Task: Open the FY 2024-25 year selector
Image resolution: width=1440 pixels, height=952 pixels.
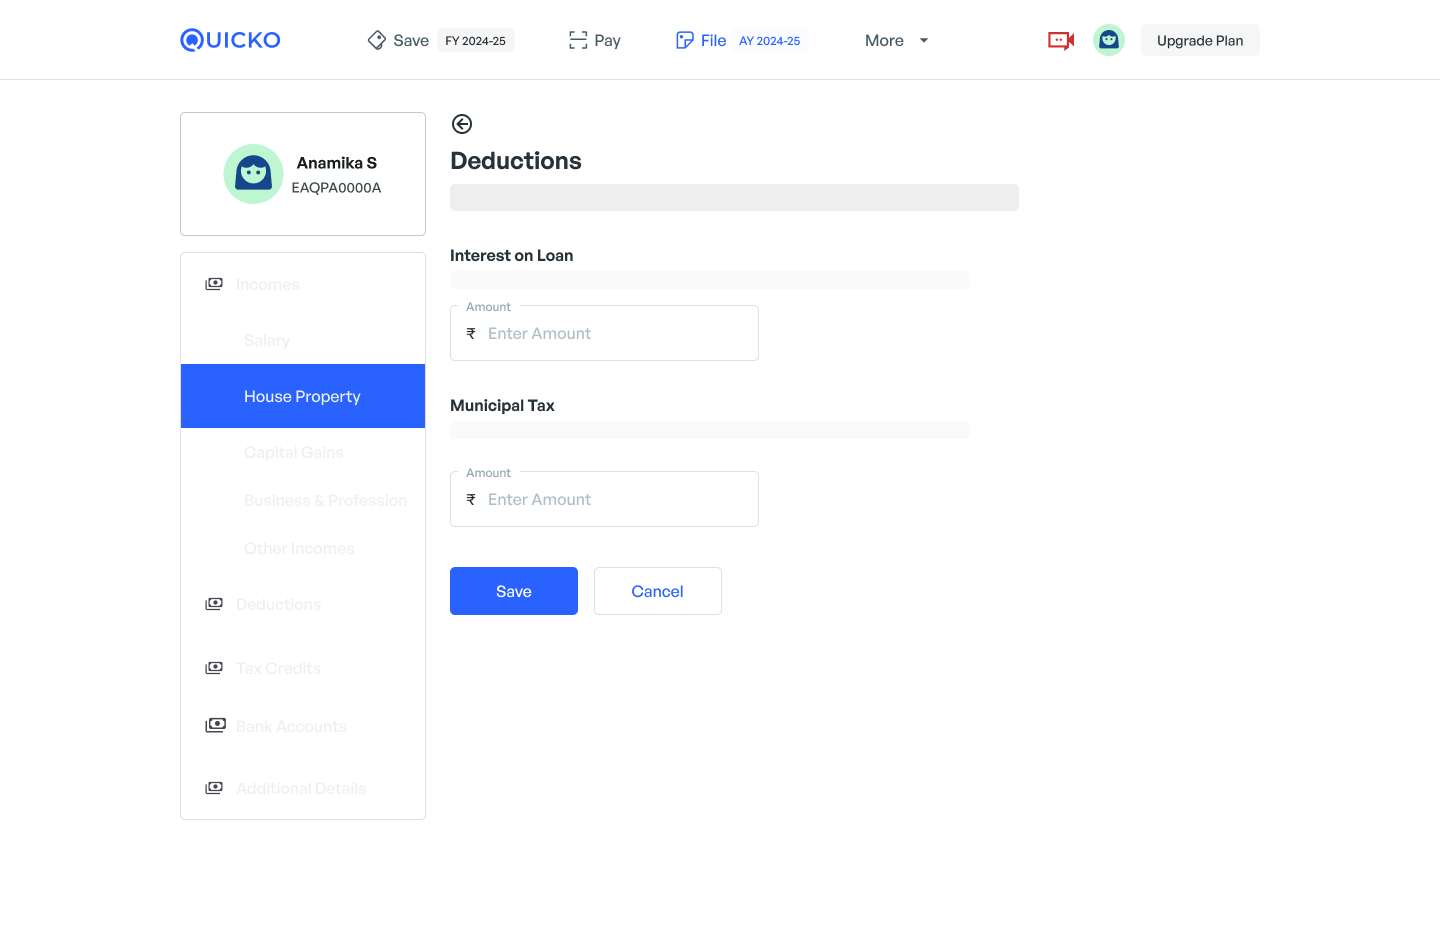Action: (475, 41)
